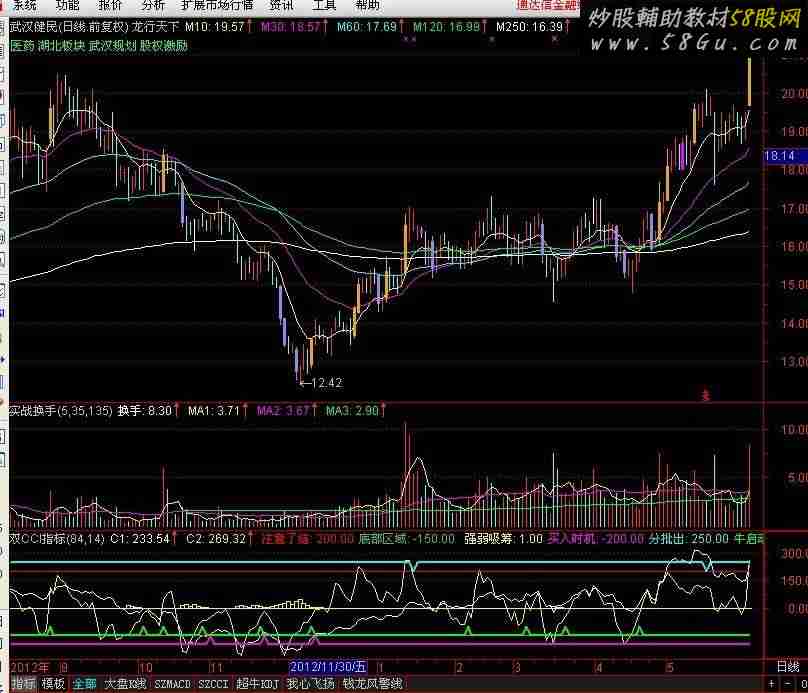This screenshot has height=693, width=808.
Task: Click the 武汉健民(日线,前复权) chart title
Action: (69, 27)
